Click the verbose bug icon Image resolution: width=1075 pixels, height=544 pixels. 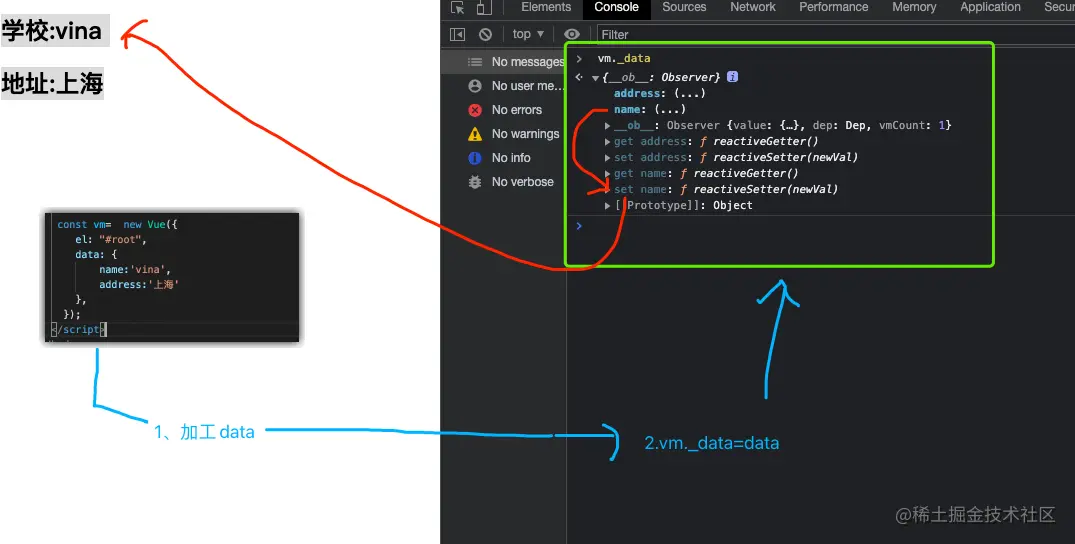pos(475,182)
